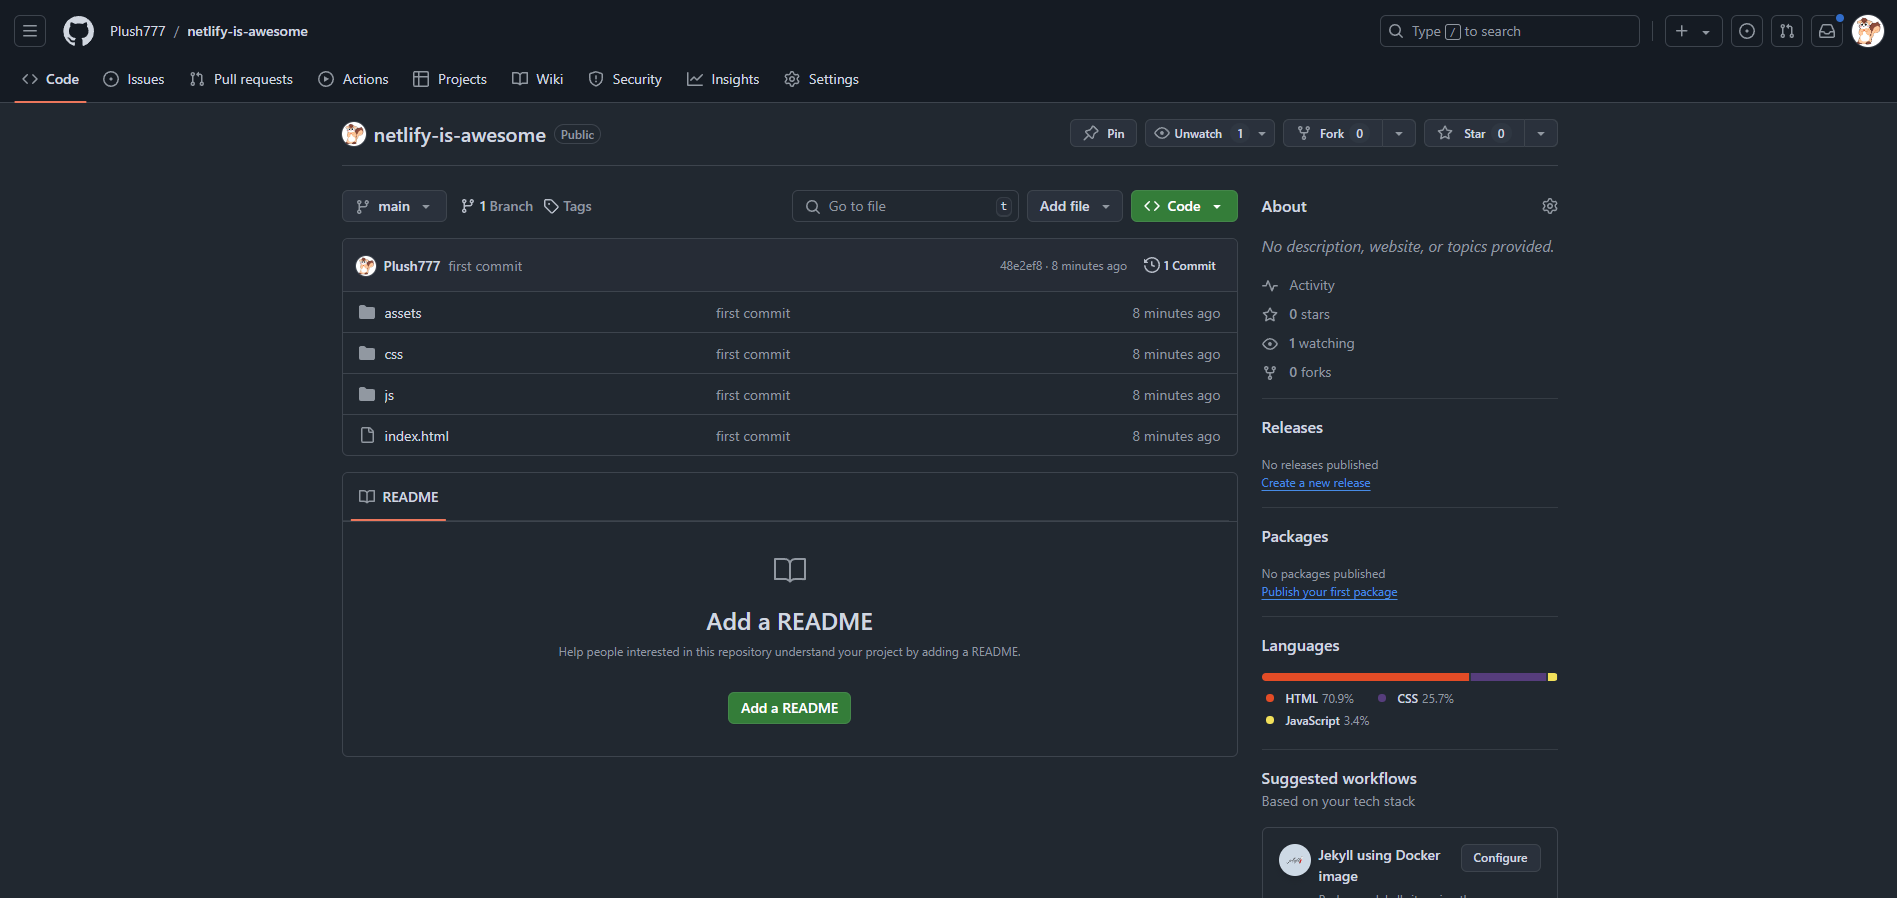1897x898 pixels.
Task: Switch to the Insights tab
Action: point(723,79)
